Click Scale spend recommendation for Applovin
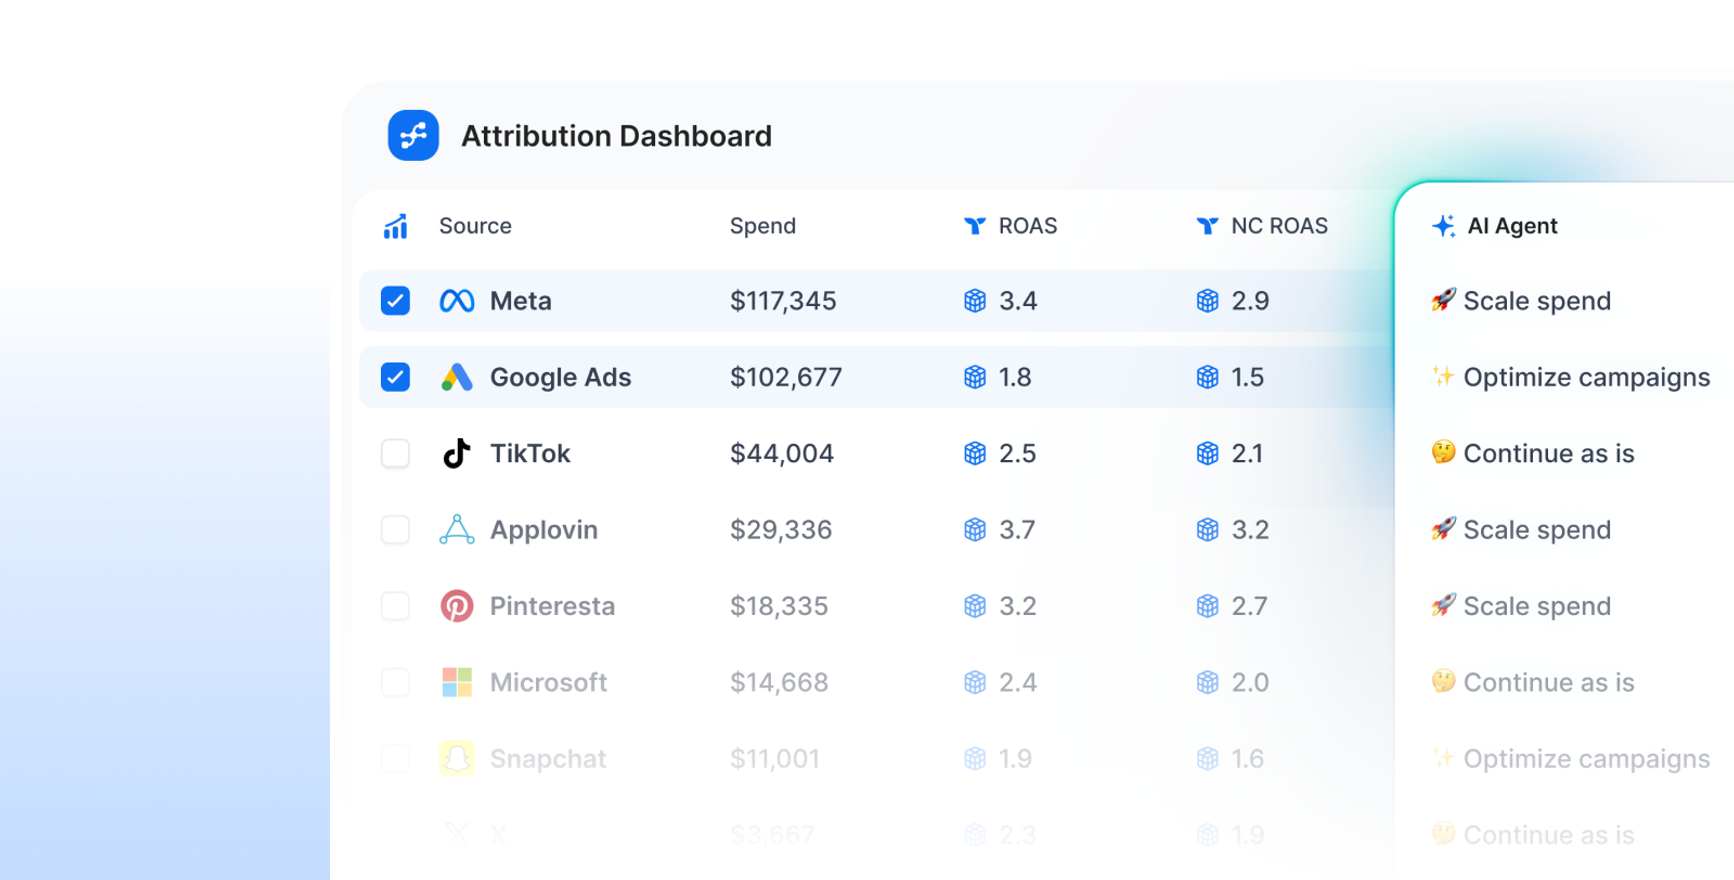1734x880 pixels. pyautogui.click(x=1521, y=529)
